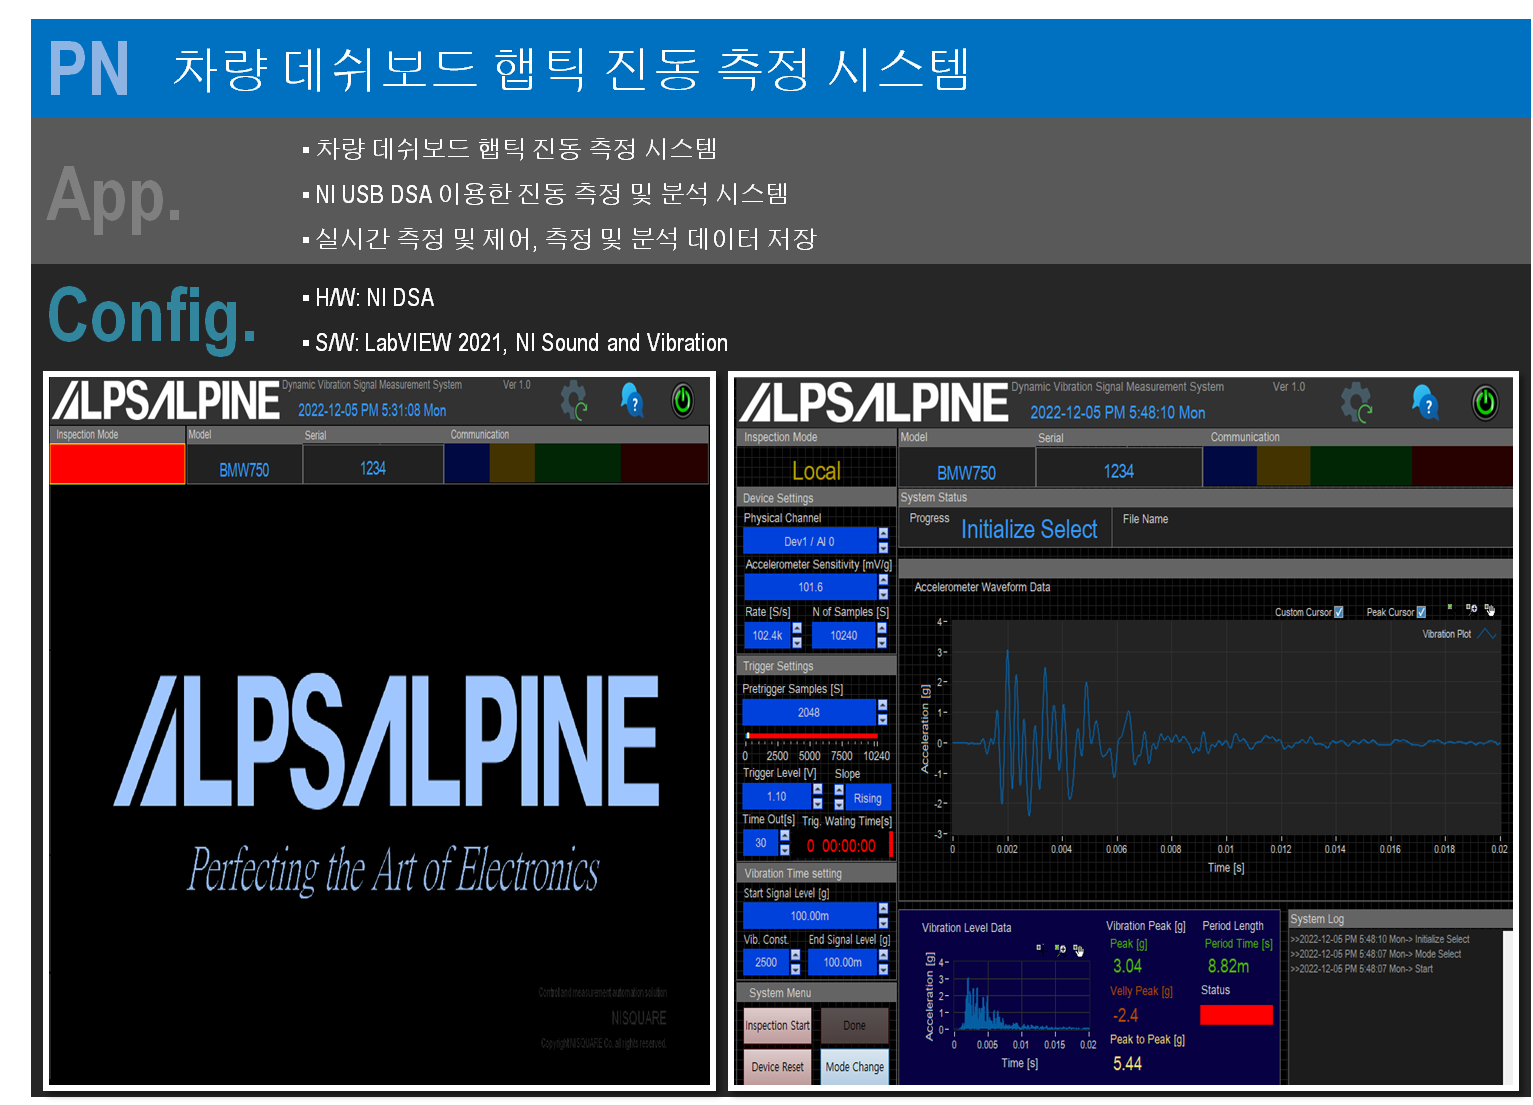Click the red Status indicator
The width and height of the screenshot is (1533, 1105).
[x=1237, y=1015]
